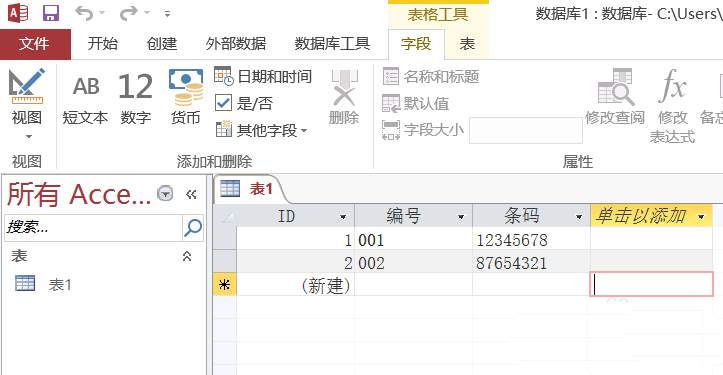Open the 外部数据 tab
This screenshot has height=375, width=723.
point(236,44)
